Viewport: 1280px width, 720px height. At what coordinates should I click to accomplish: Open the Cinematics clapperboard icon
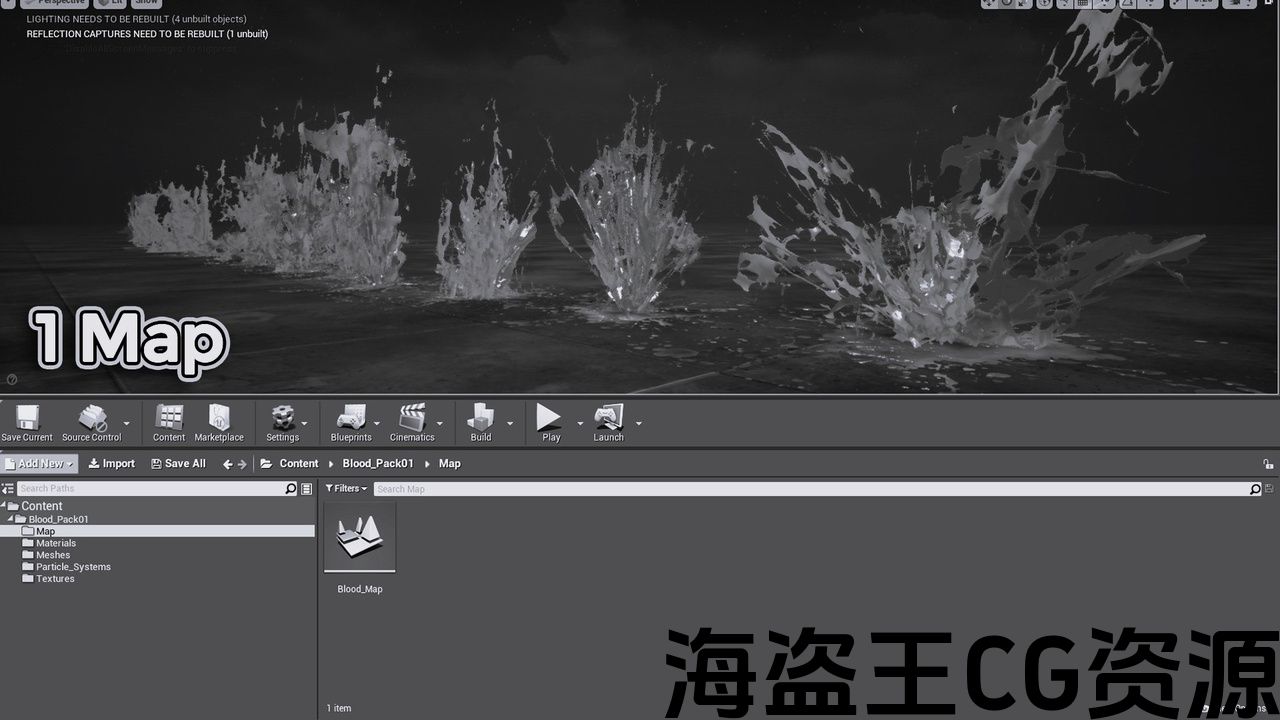412,418
